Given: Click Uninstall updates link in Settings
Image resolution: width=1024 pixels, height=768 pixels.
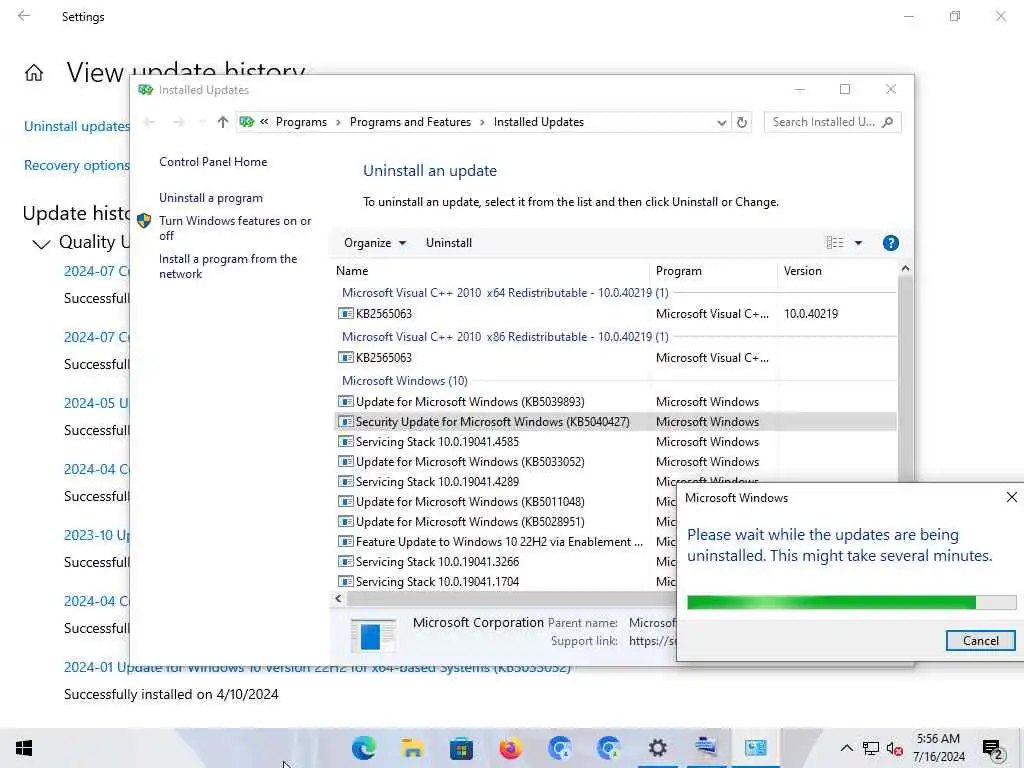Looking at the screenshot, I should (77, 126).
